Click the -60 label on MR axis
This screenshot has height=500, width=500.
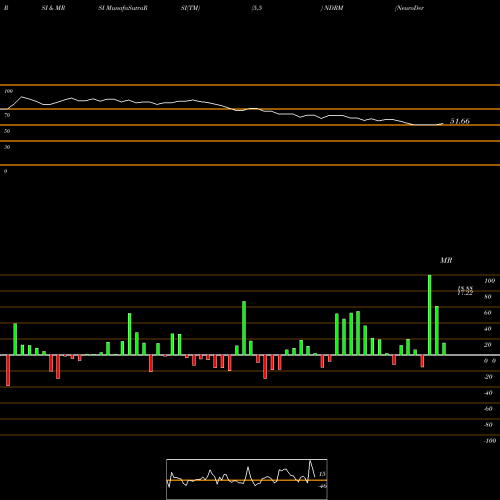pos(488,409)
